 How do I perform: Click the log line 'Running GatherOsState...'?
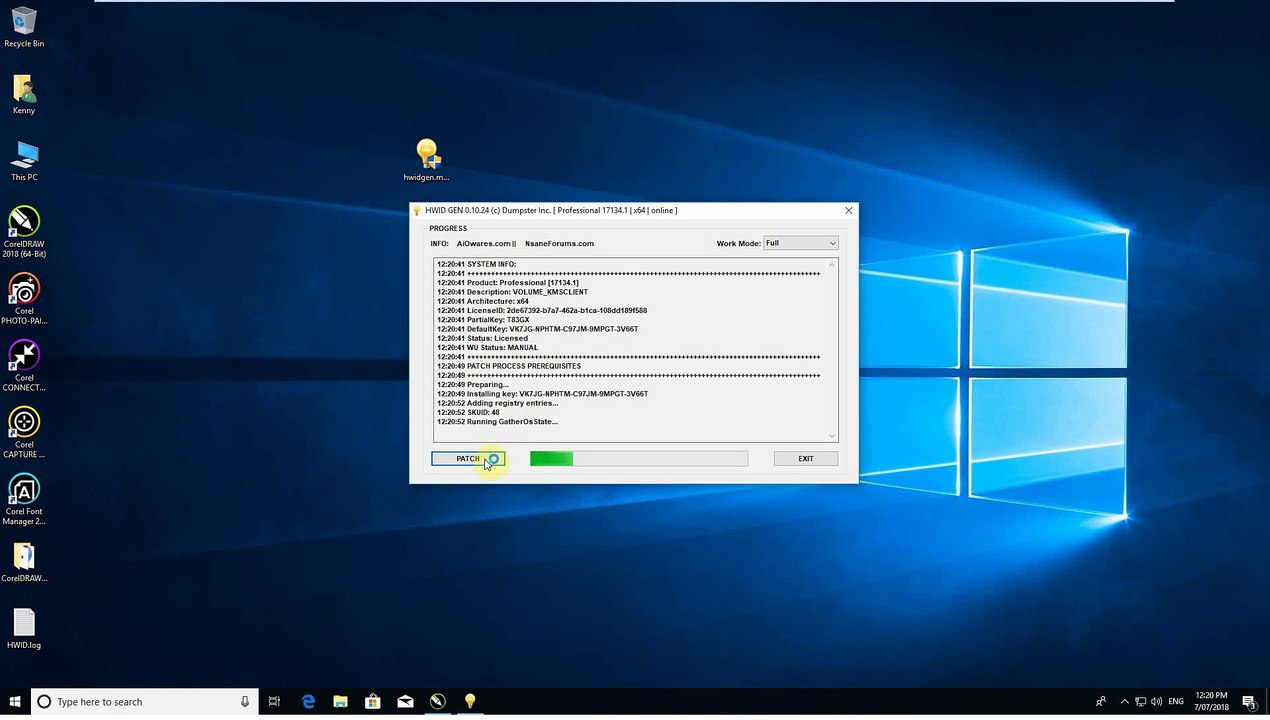pyautogui.click(x=497, y=422)
